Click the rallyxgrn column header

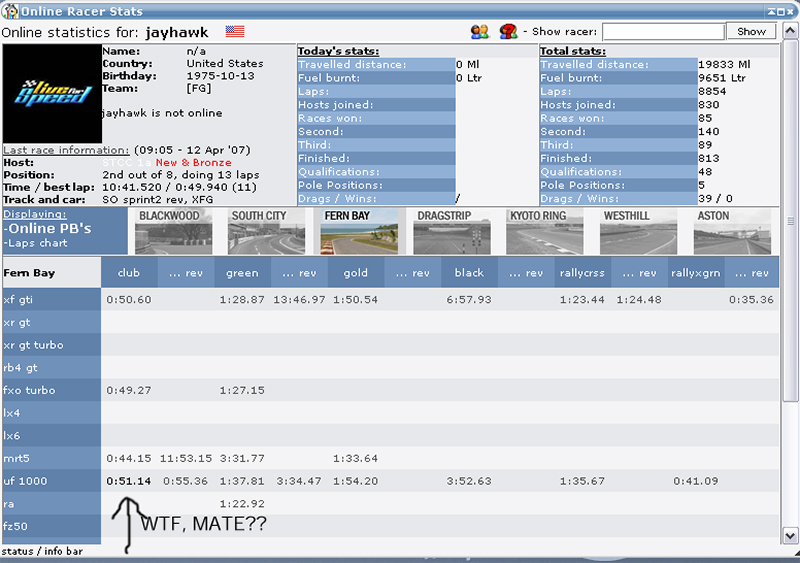pos(695,273)
